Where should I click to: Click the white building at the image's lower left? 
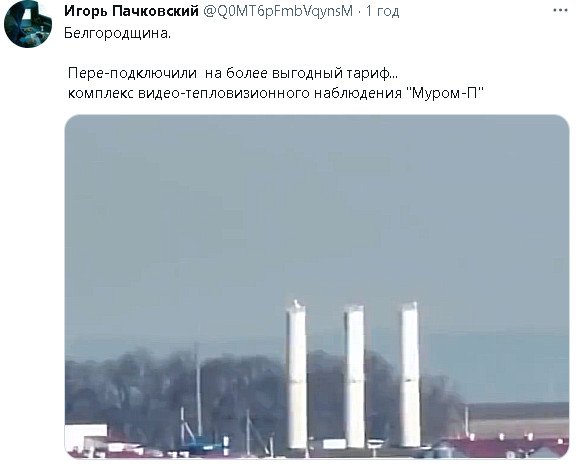(86, 437)
